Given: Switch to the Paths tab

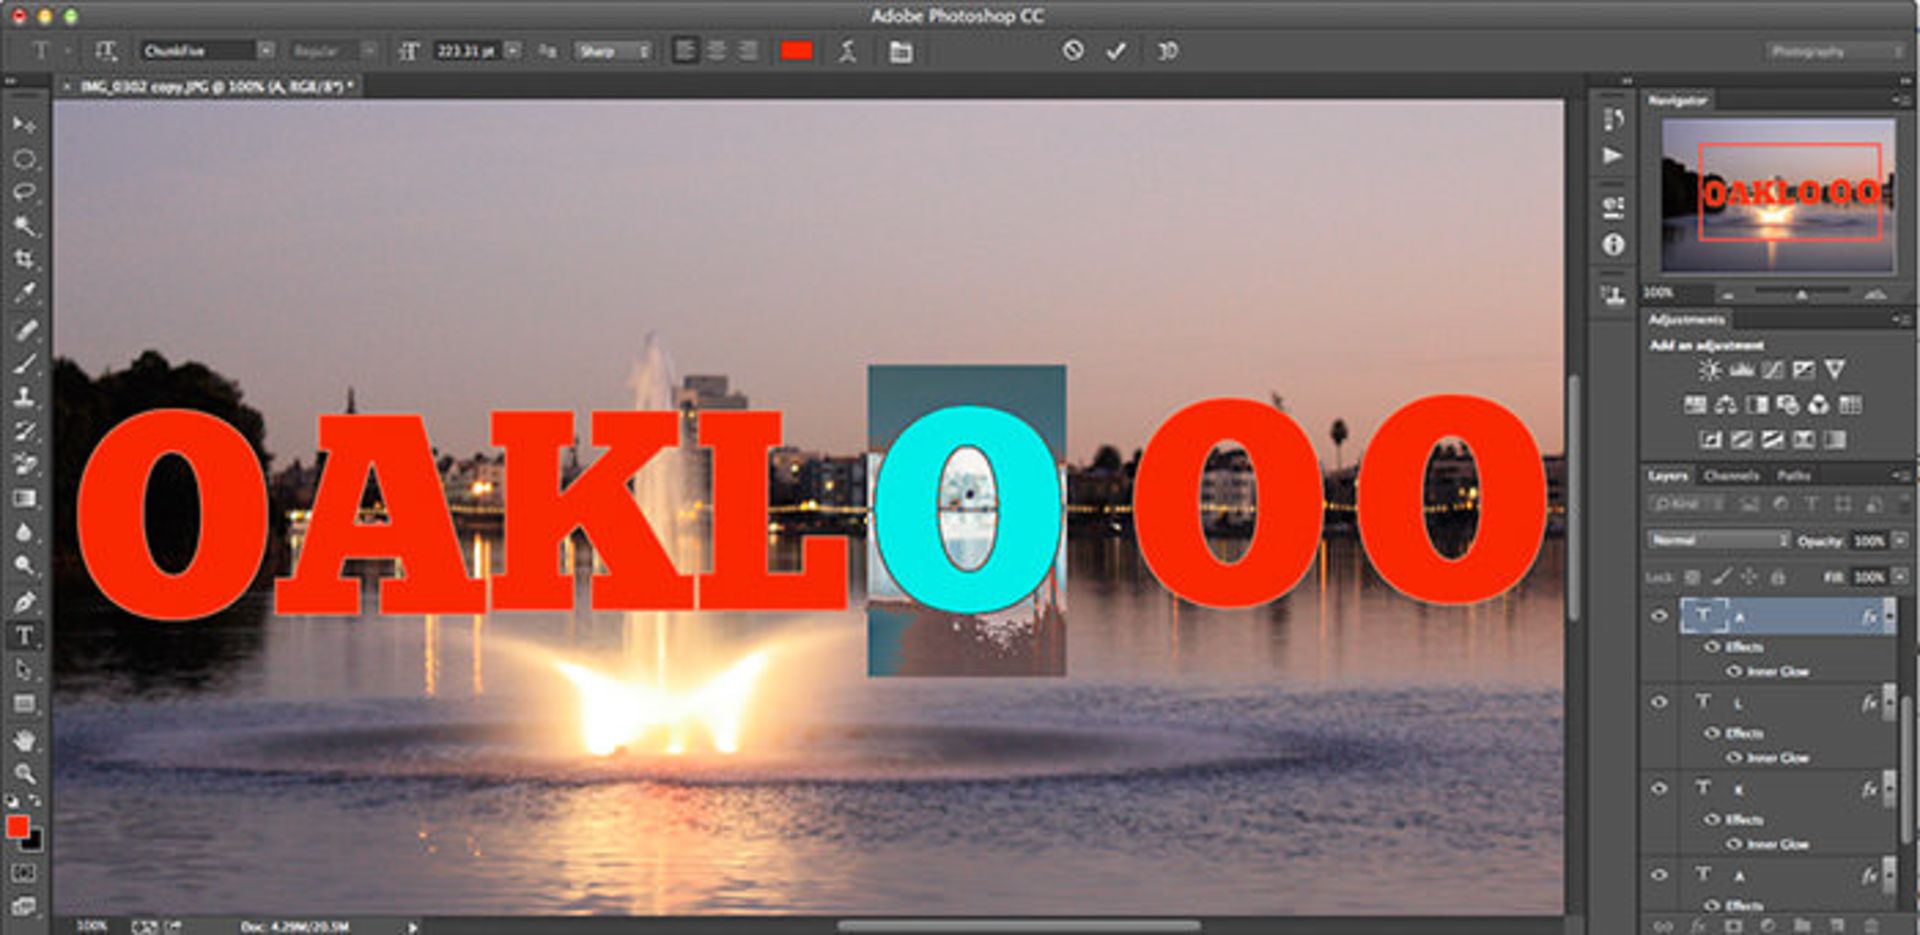Looking at the screenshot, I should (x=1793, y=476).
